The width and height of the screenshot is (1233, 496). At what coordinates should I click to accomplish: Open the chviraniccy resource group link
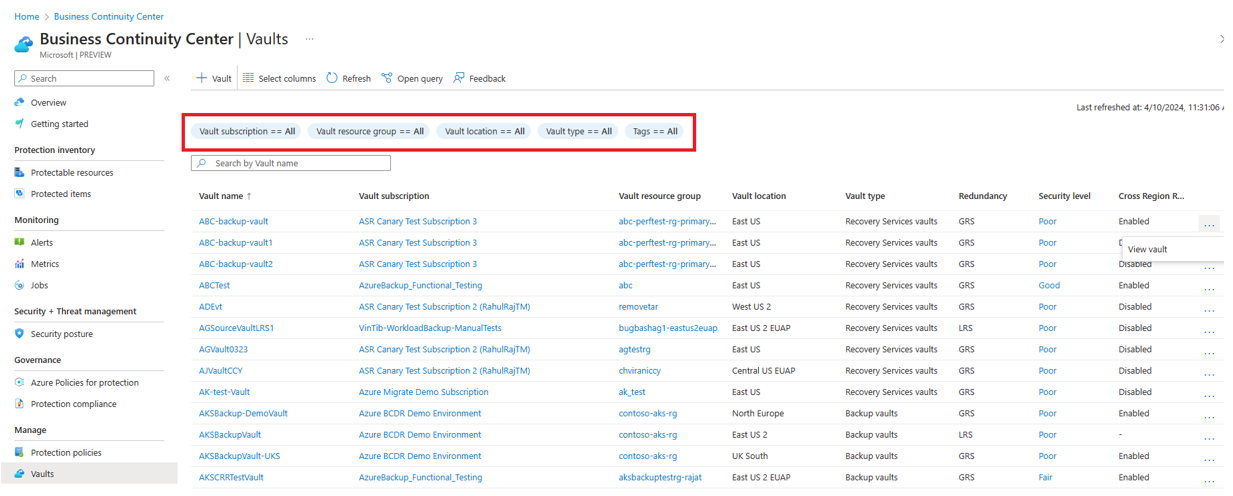point(640,370)
